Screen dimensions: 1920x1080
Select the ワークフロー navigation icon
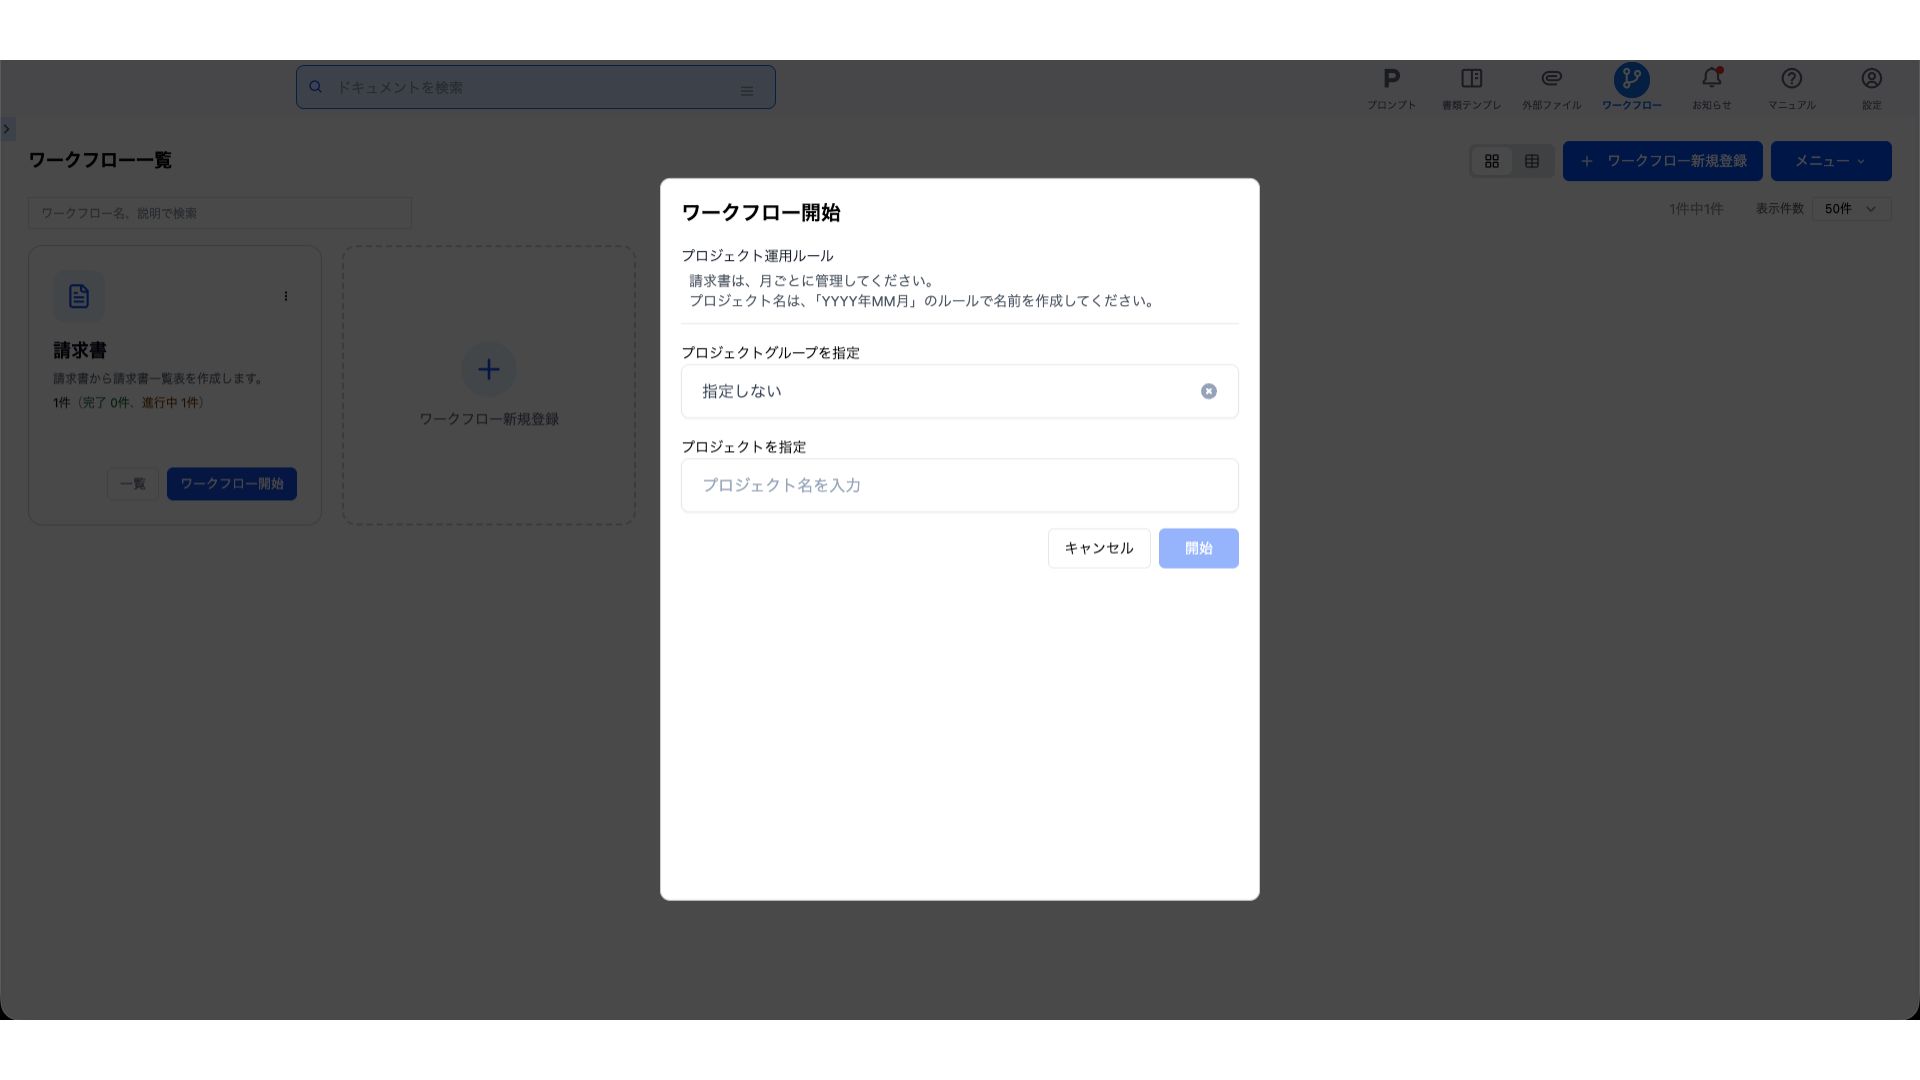point(1631,80)
